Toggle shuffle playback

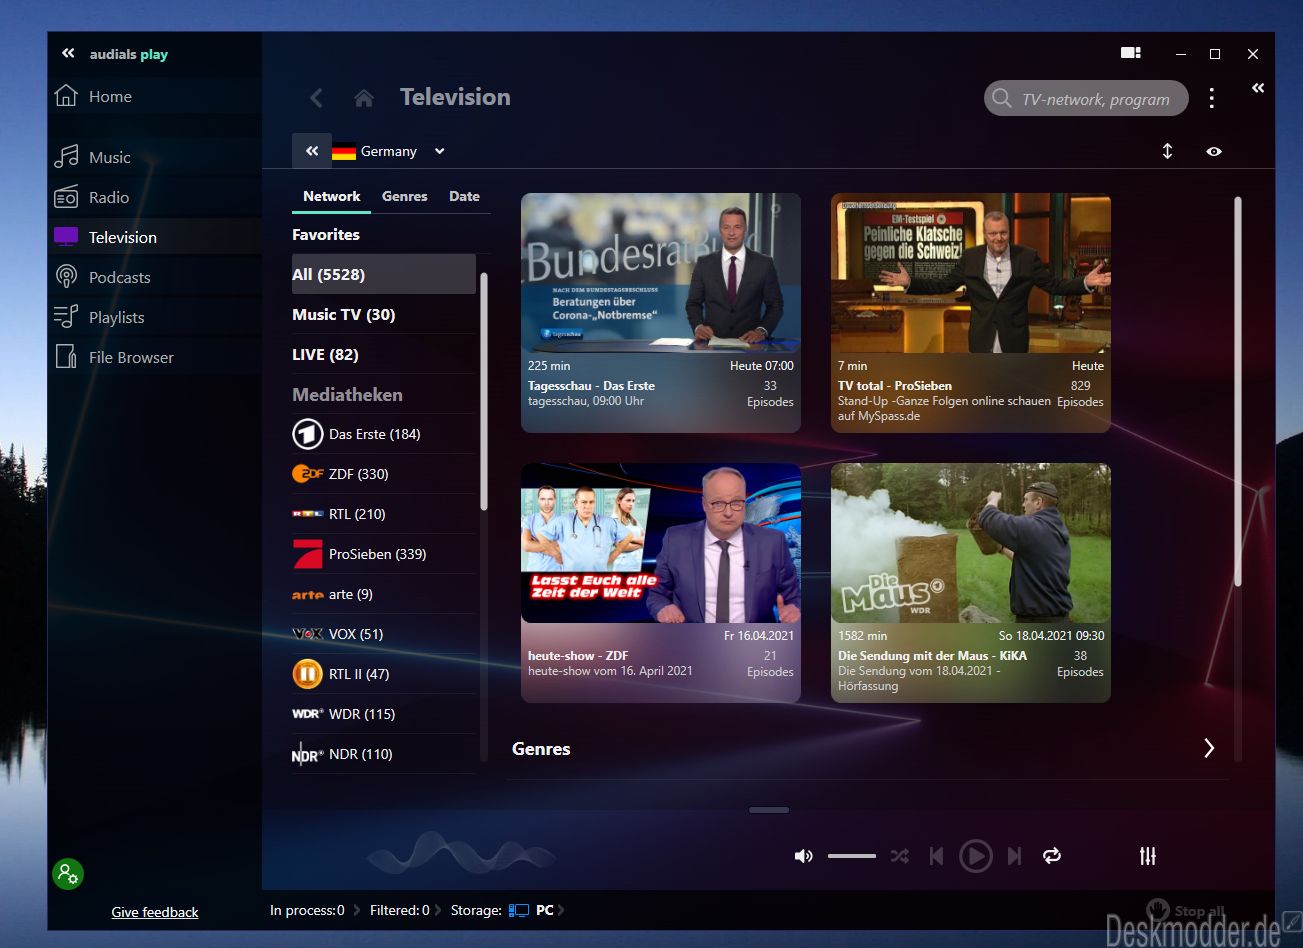pos(900,856)
